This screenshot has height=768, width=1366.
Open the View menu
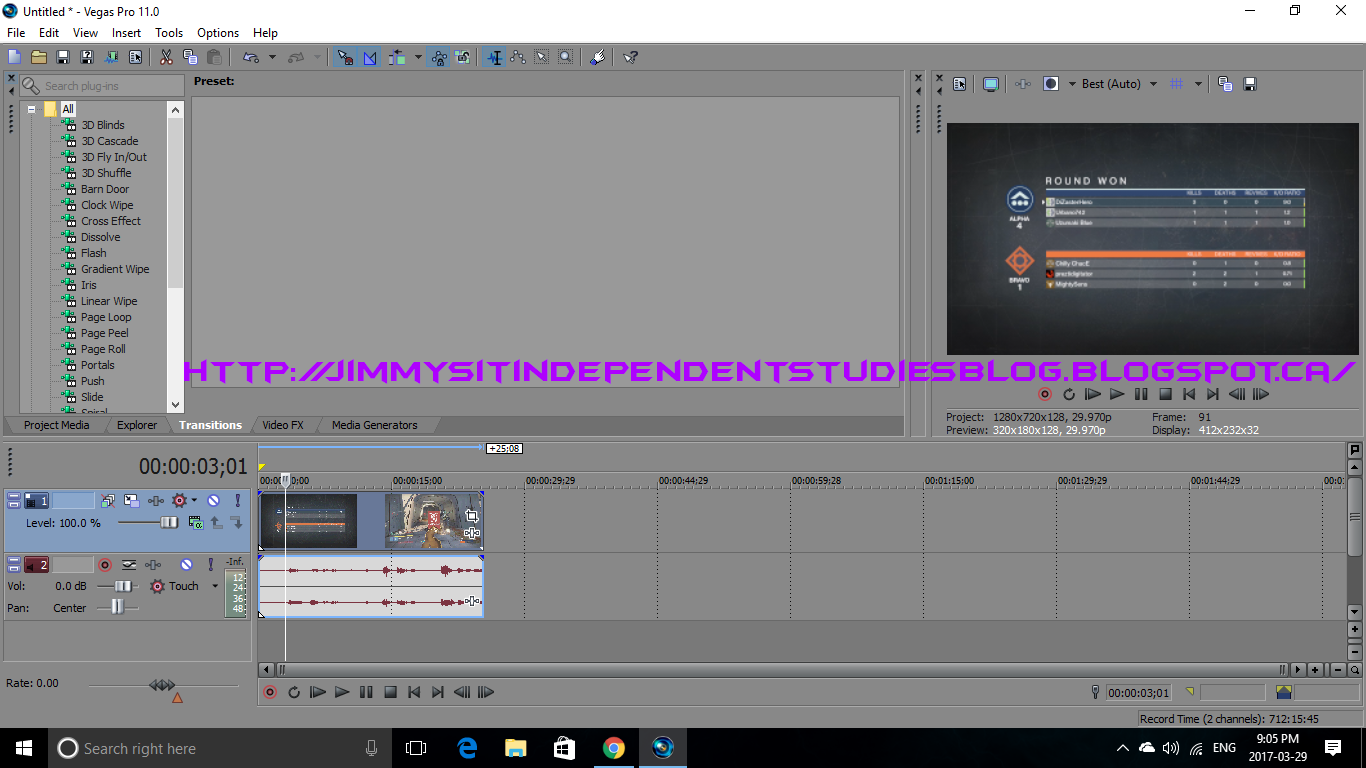pos(85,33)
